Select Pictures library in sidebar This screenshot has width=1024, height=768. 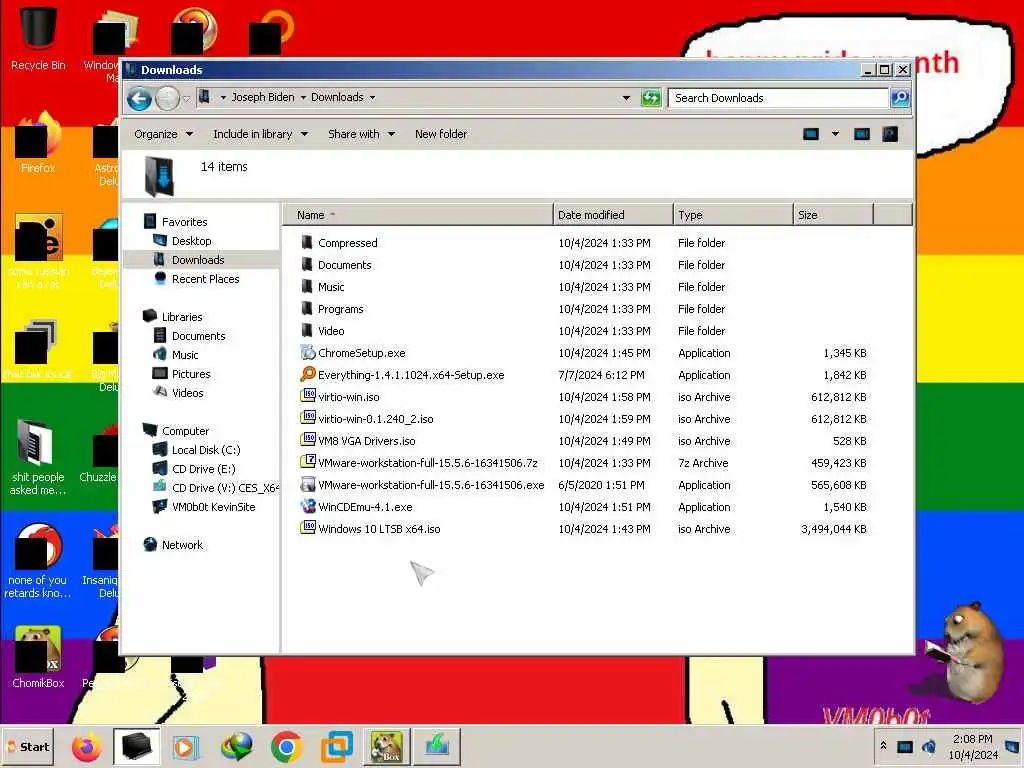pyautogui.click(x=191, y=374)
